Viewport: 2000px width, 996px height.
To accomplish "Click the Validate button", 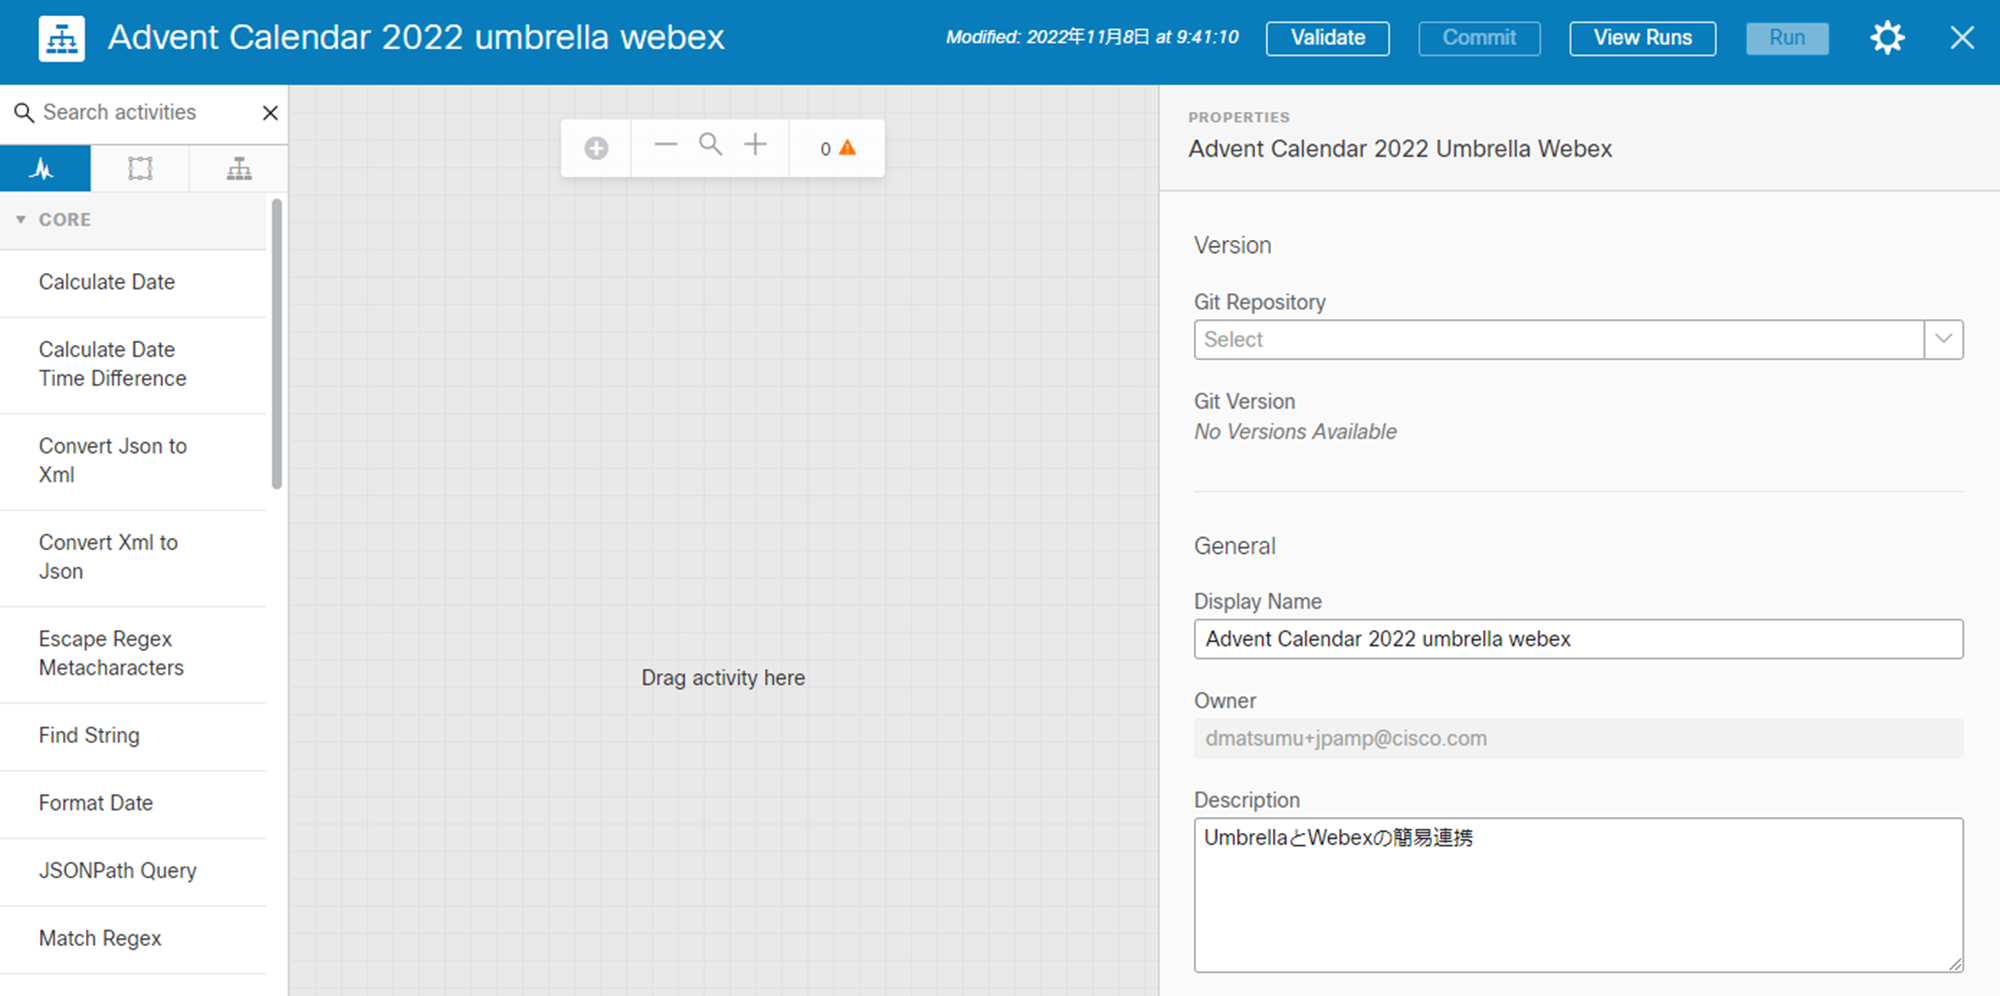I will [x=1328, y=38].
